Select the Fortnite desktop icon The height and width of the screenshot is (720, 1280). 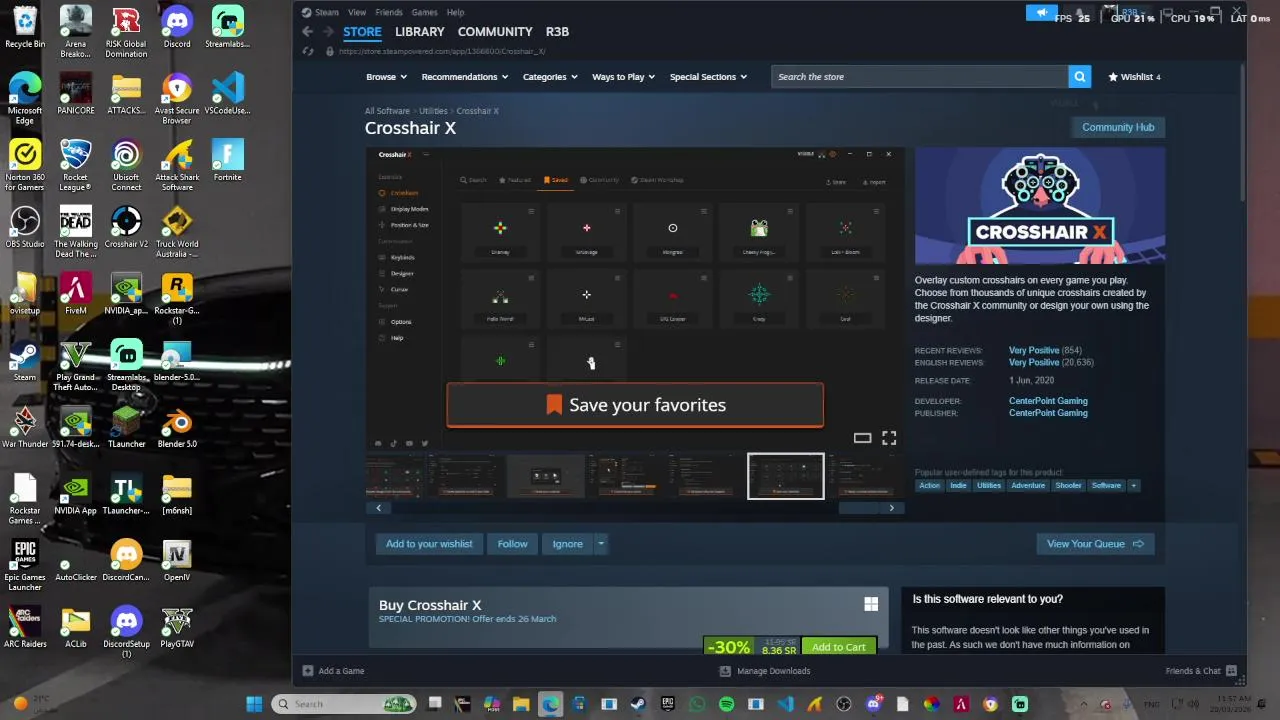coord(227,161)
